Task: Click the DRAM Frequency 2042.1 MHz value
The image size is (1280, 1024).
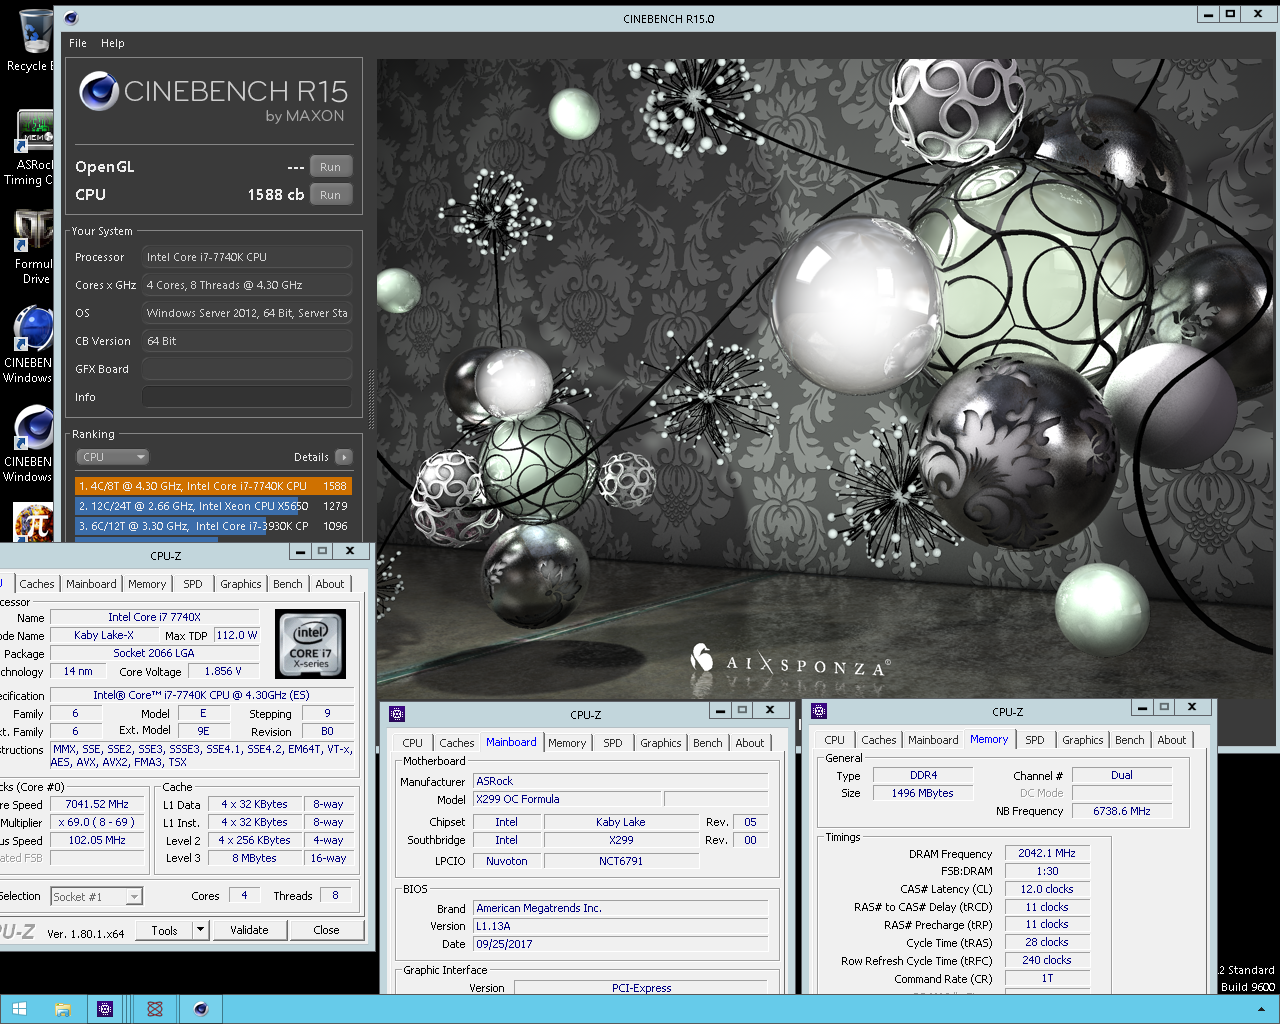Action: [1047, 853]
